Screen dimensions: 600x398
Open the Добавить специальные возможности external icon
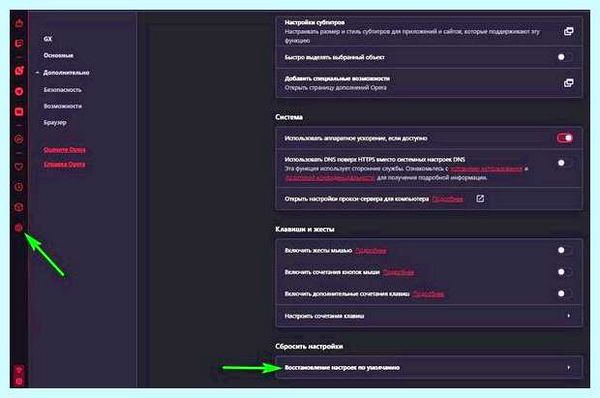point(568,83)
